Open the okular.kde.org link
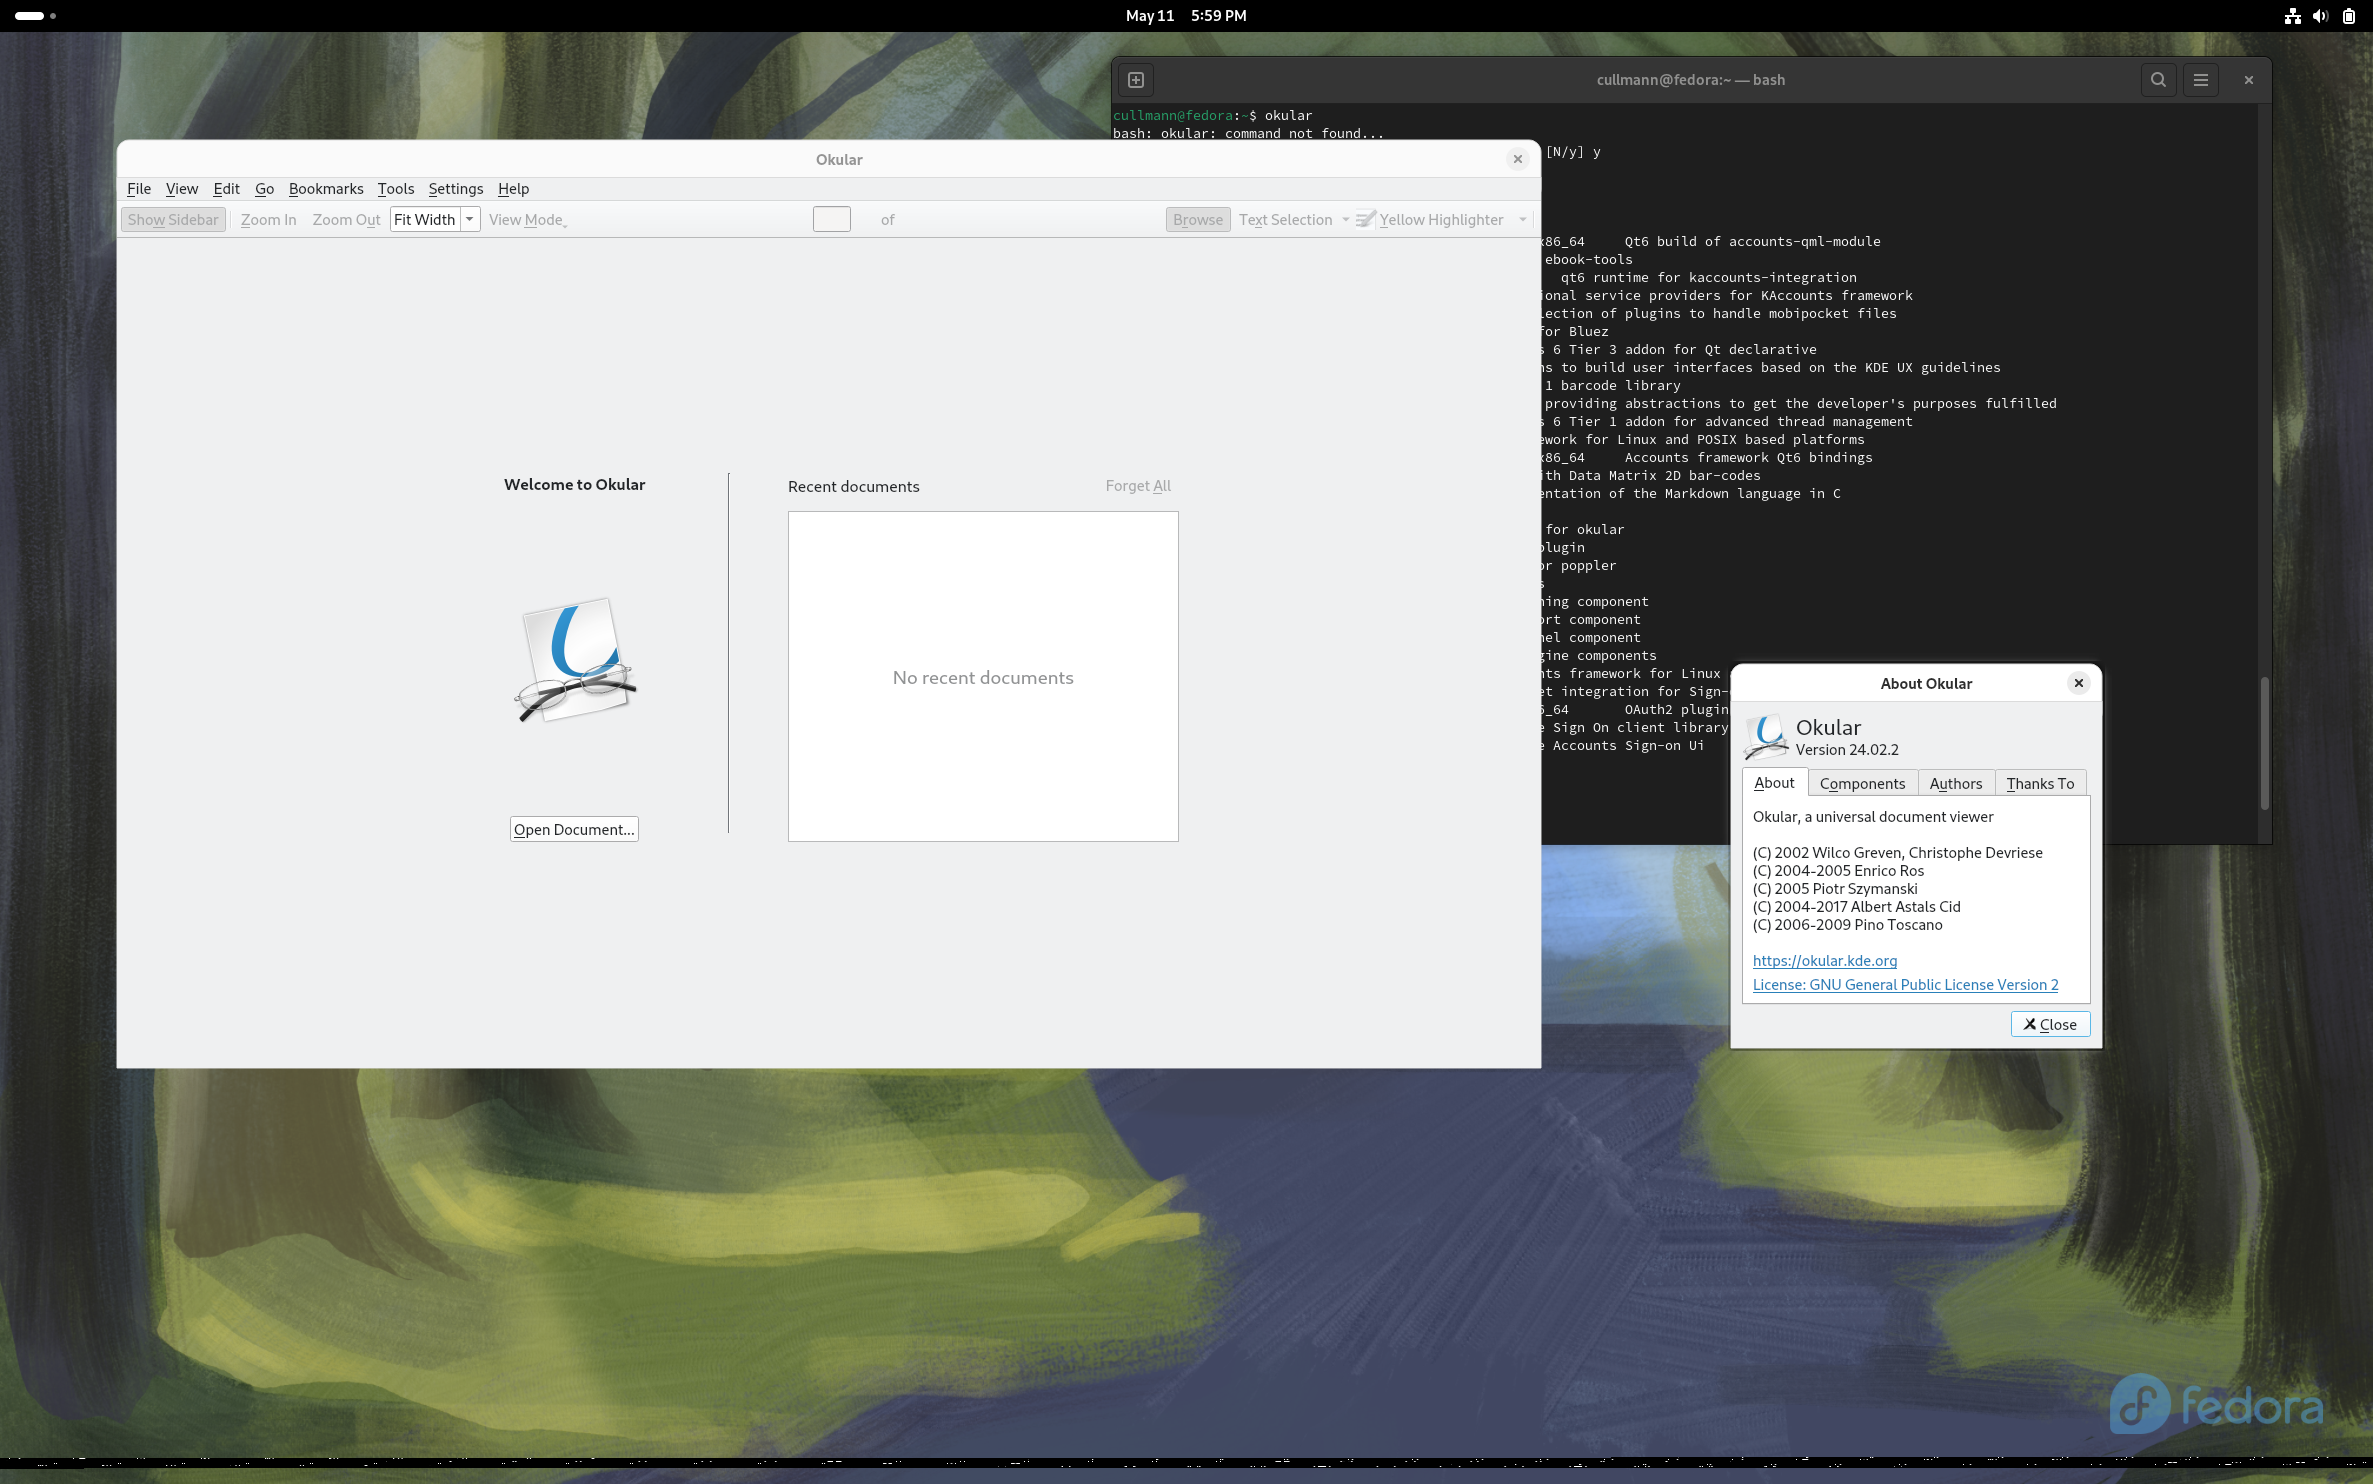The width and height of the screenshot is (2373, 1484). [1824, 960]
